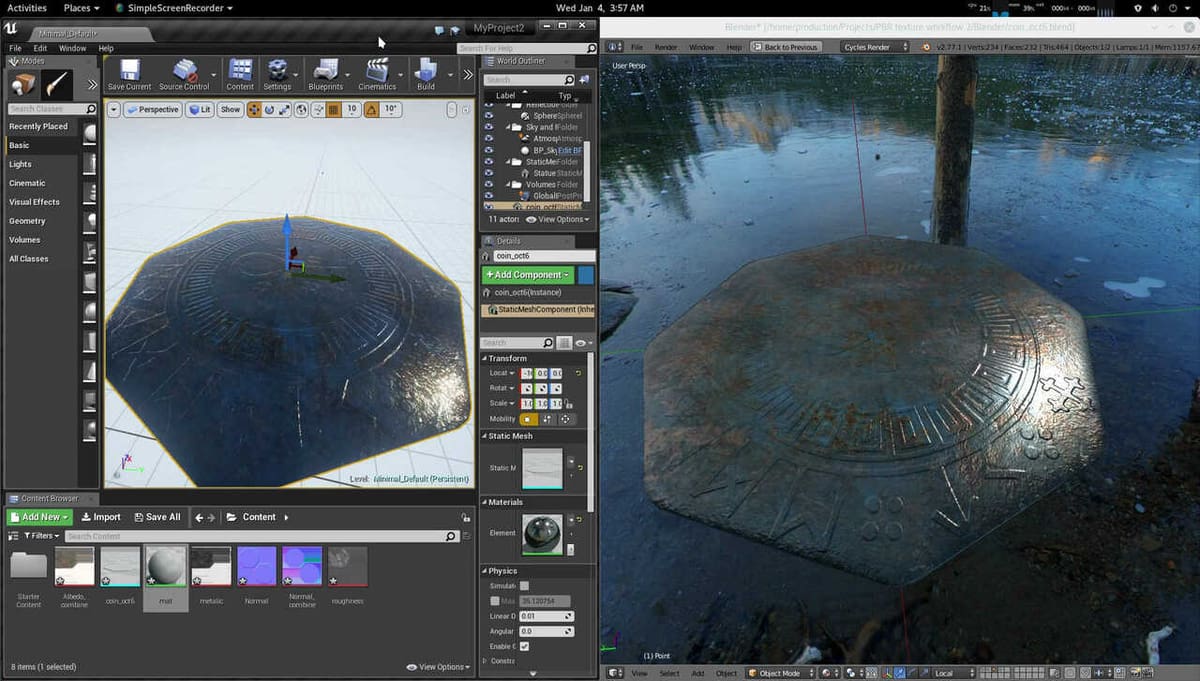The width and height of the screenshot is (1200, 681).
Task: Click the Blueprints toolbar icon
Action: pos(326,70)
